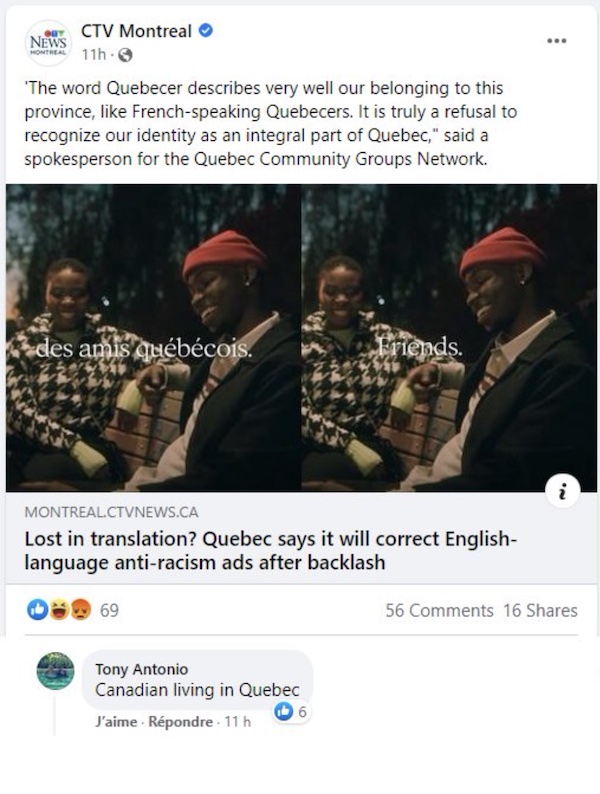Reply using Répondre on the comment

coord(180,722)
